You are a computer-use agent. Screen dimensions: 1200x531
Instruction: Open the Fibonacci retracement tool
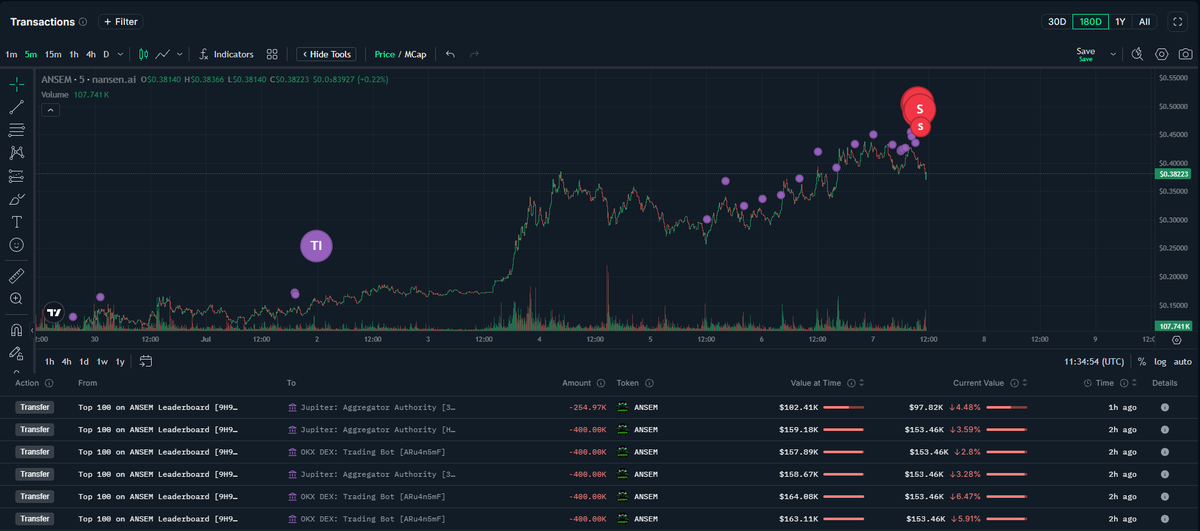click(x=16, y=130)
